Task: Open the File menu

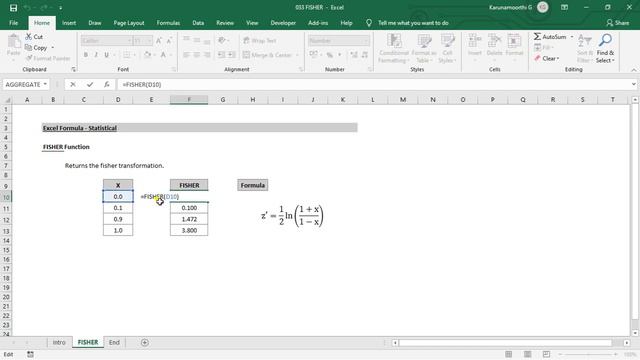Action: pyautogui.click(x=13, y=23)
